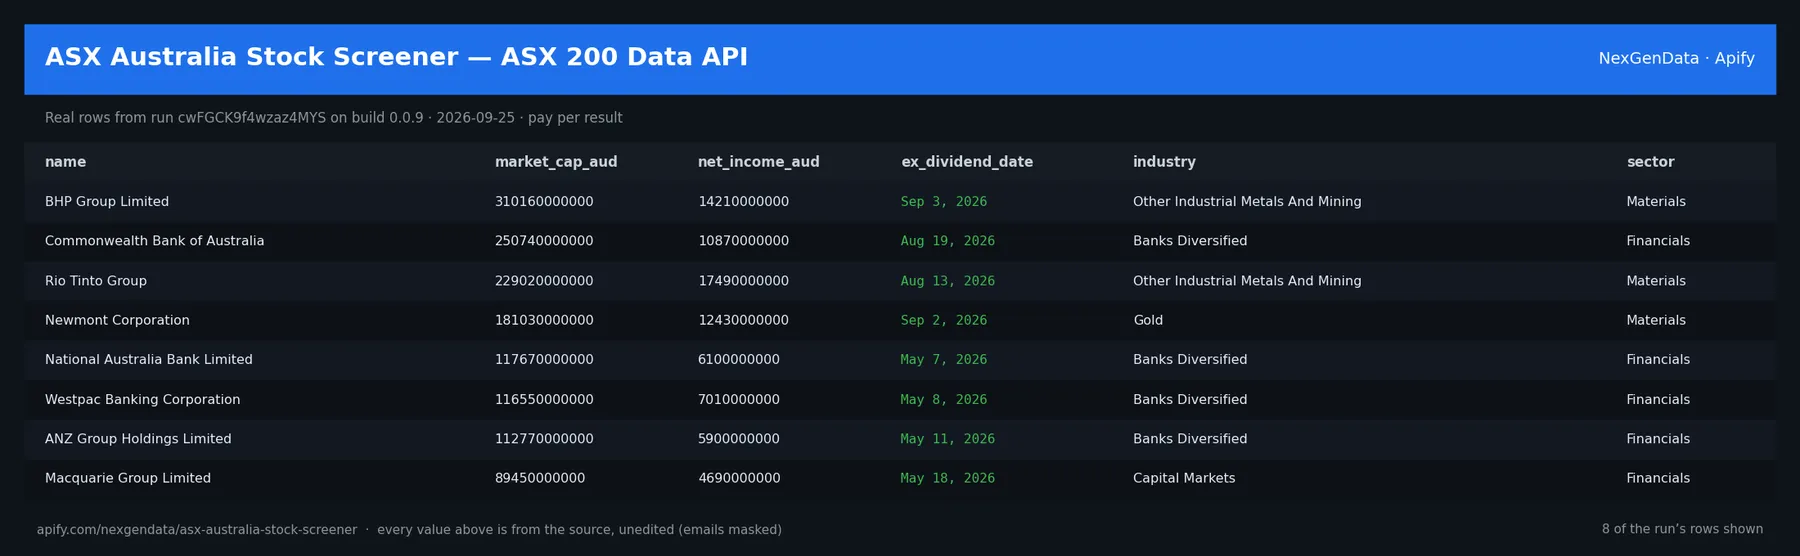The width and height of the screenshot is (1800, 556).
Task: Click market cap value 181030000000
Action: (x=544, y=320)
